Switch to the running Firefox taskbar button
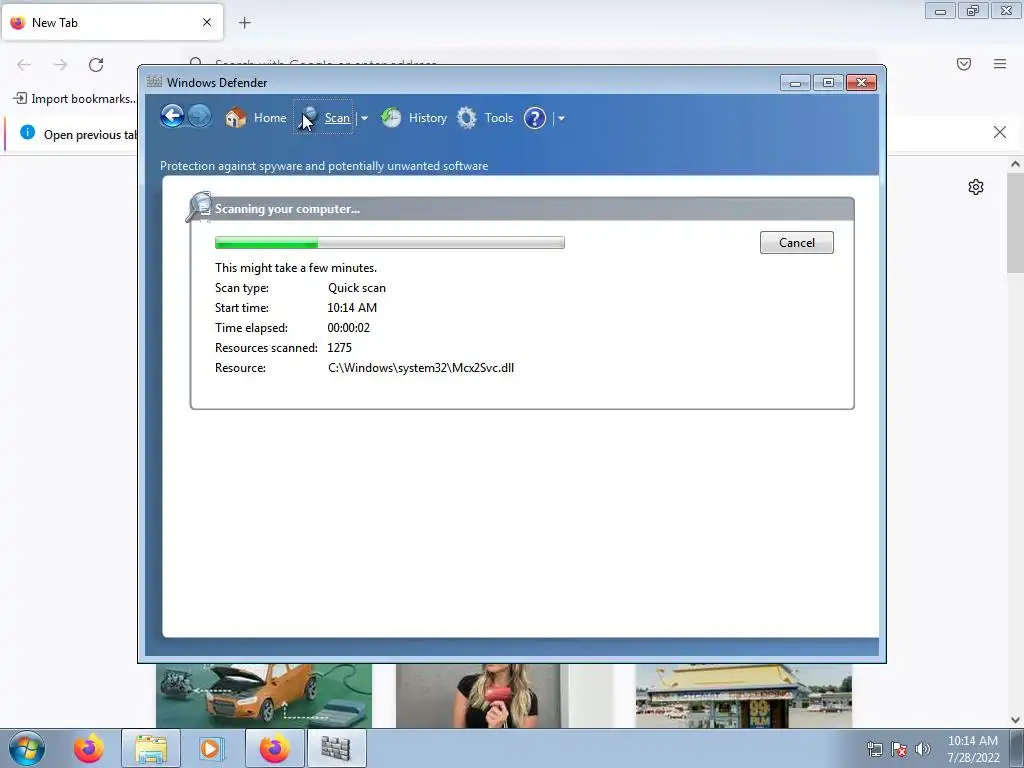This screenshot has width=1024, height=768. (x=274, y=748)
